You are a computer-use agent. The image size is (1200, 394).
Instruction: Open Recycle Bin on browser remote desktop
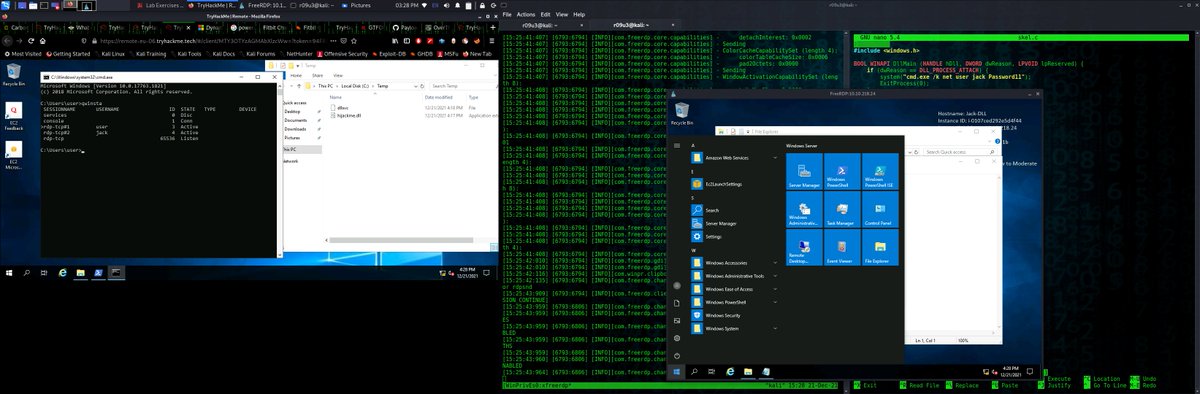point(14,75)
